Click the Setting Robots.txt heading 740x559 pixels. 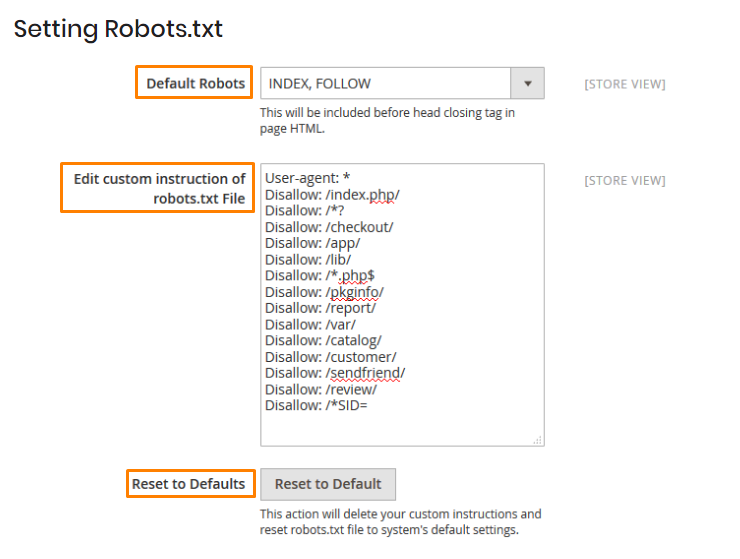118,28
